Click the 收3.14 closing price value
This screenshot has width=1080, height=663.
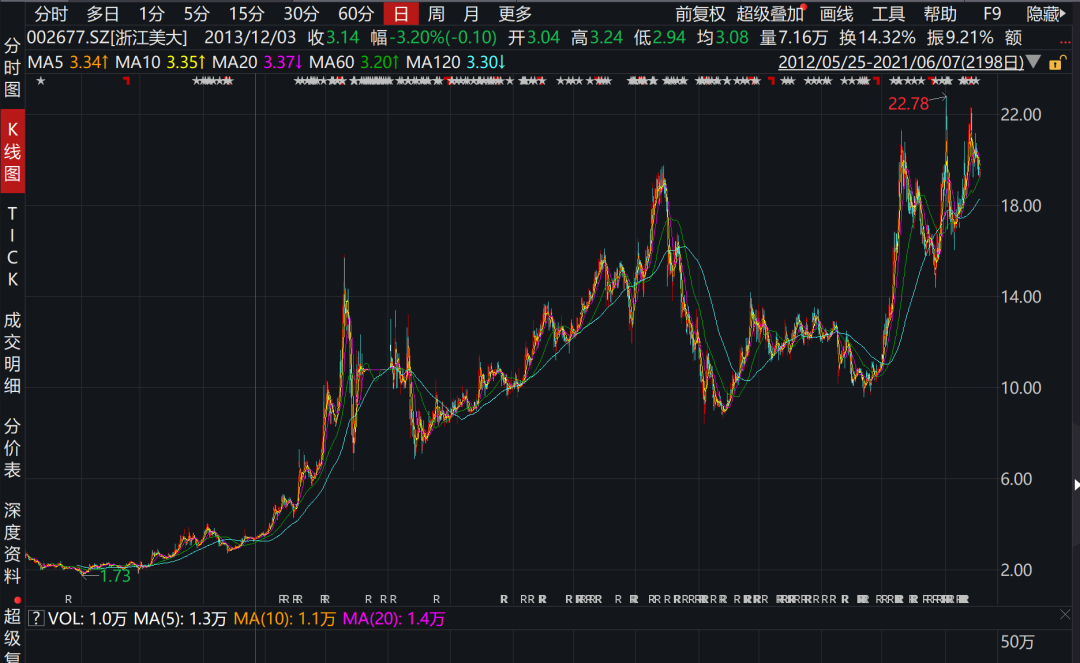tap(333, 38)
